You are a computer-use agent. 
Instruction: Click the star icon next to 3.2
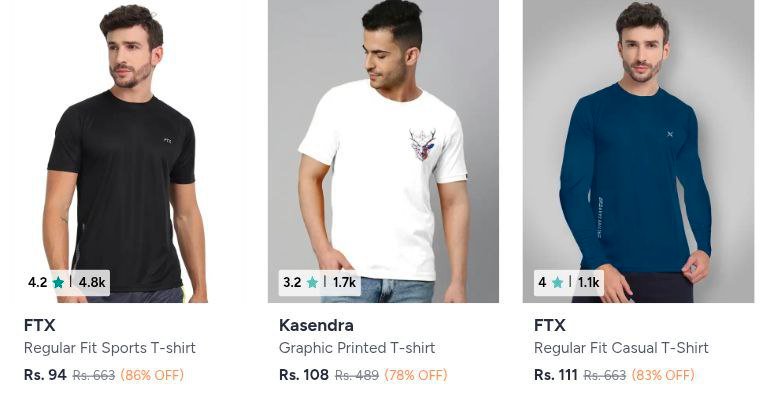pyautogui.click(x=312, y=282)
